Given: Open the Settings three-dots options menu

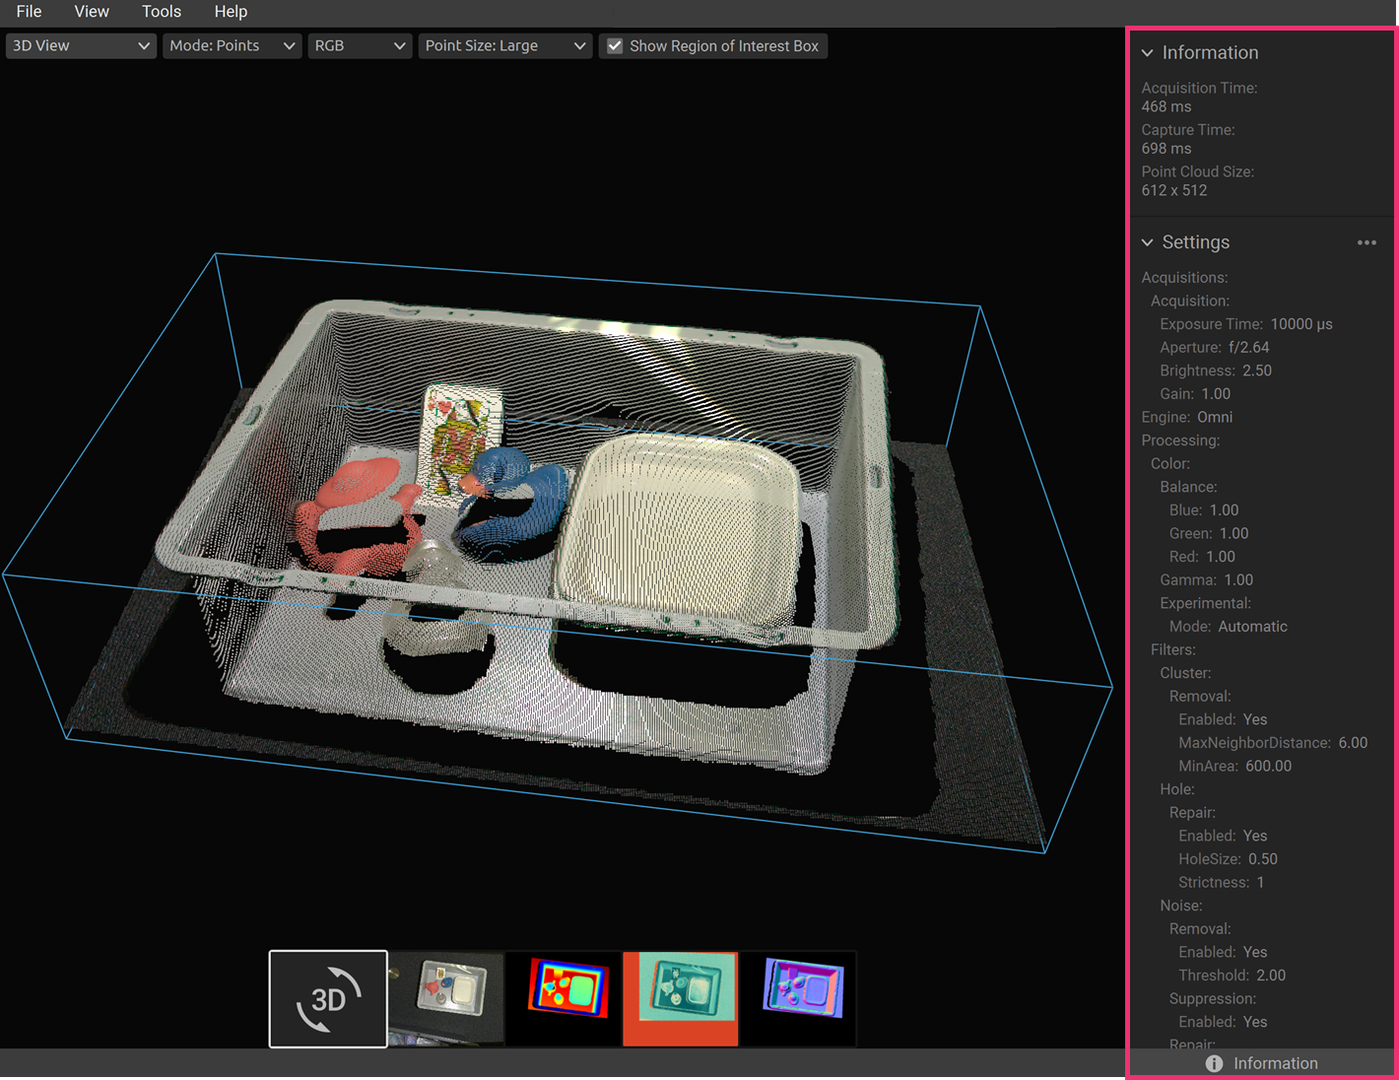Looking at the screenshot, I should (x=1366, y=243).
